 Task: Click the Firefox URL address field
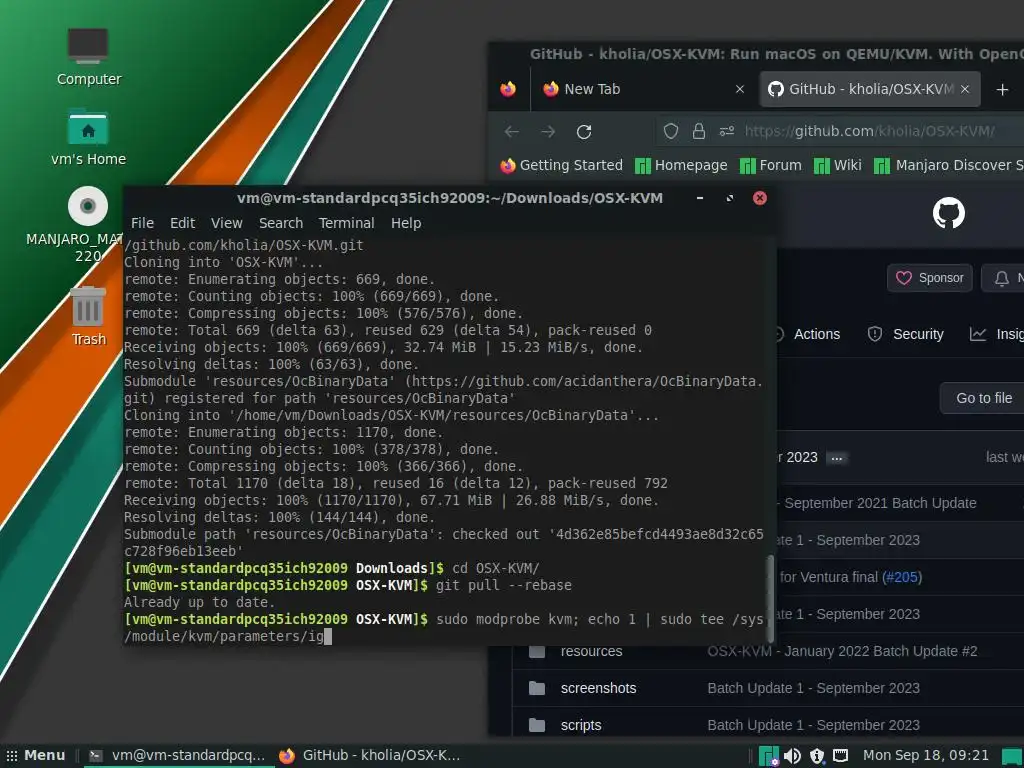pyautogui.click(x=869, y=131)
